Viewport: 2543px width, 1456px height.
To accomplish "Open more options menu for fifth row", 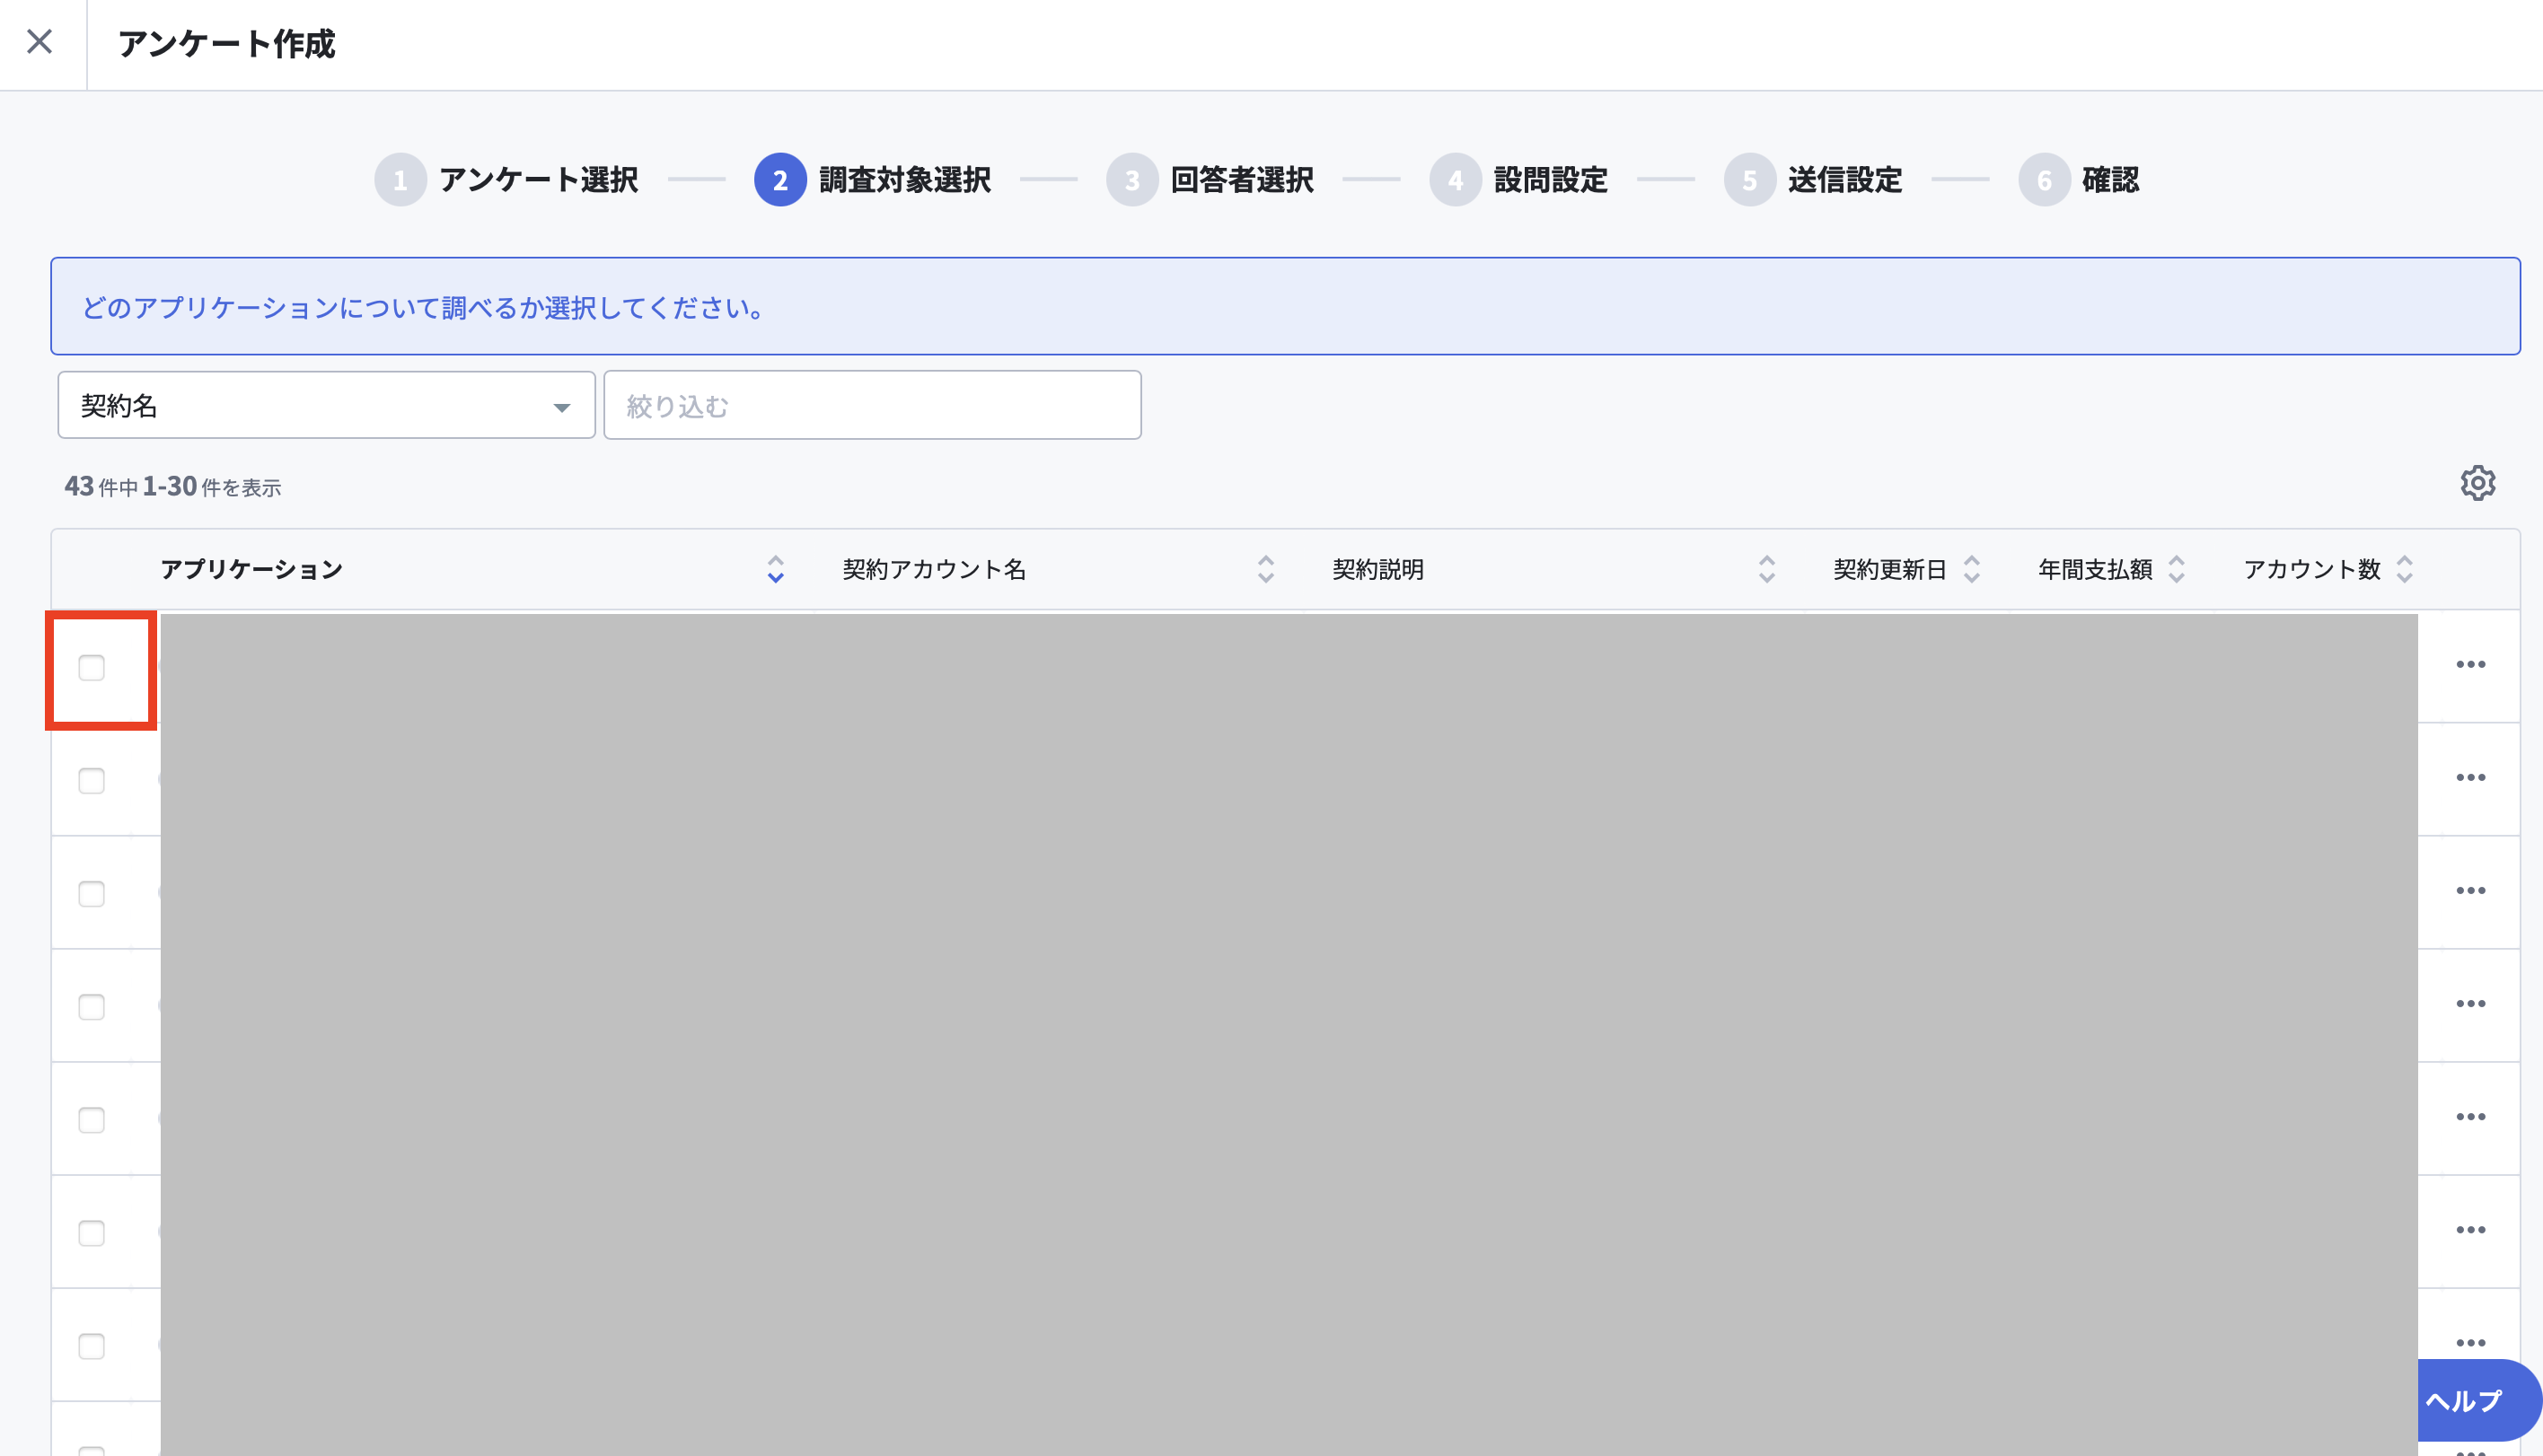I will pos(2470,1117).
